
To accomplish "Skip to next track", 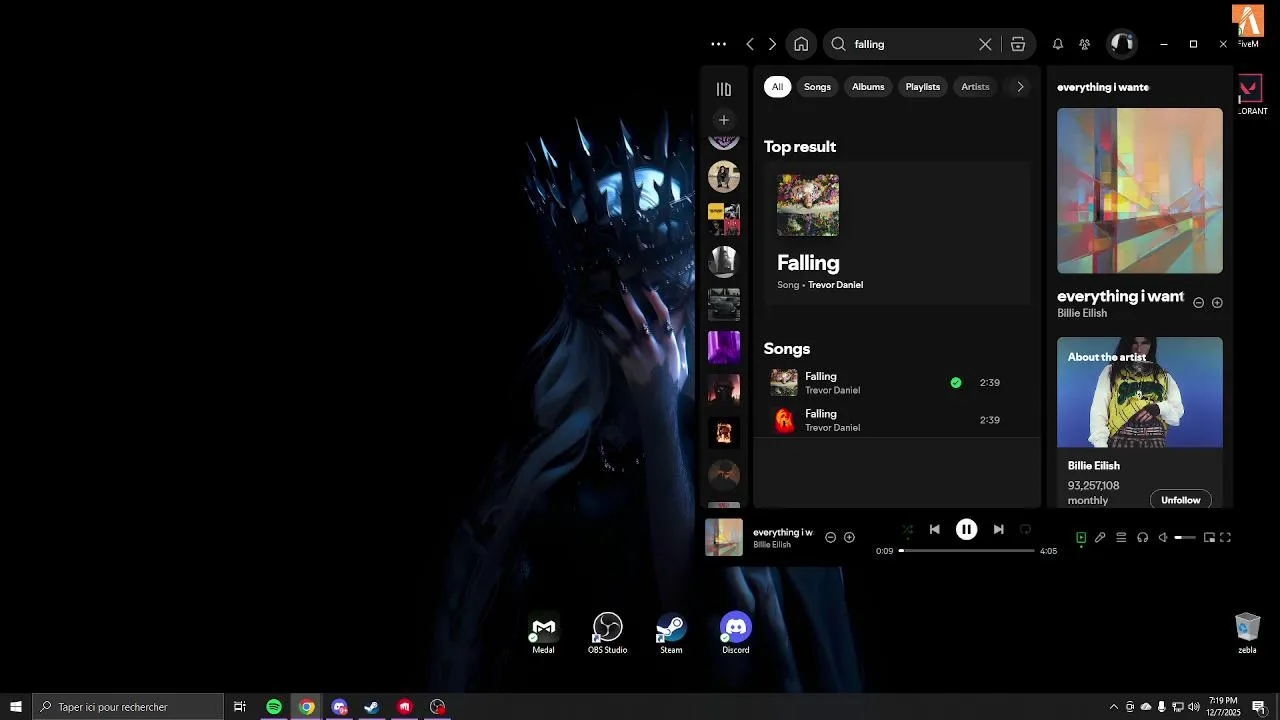I will 998,530.
